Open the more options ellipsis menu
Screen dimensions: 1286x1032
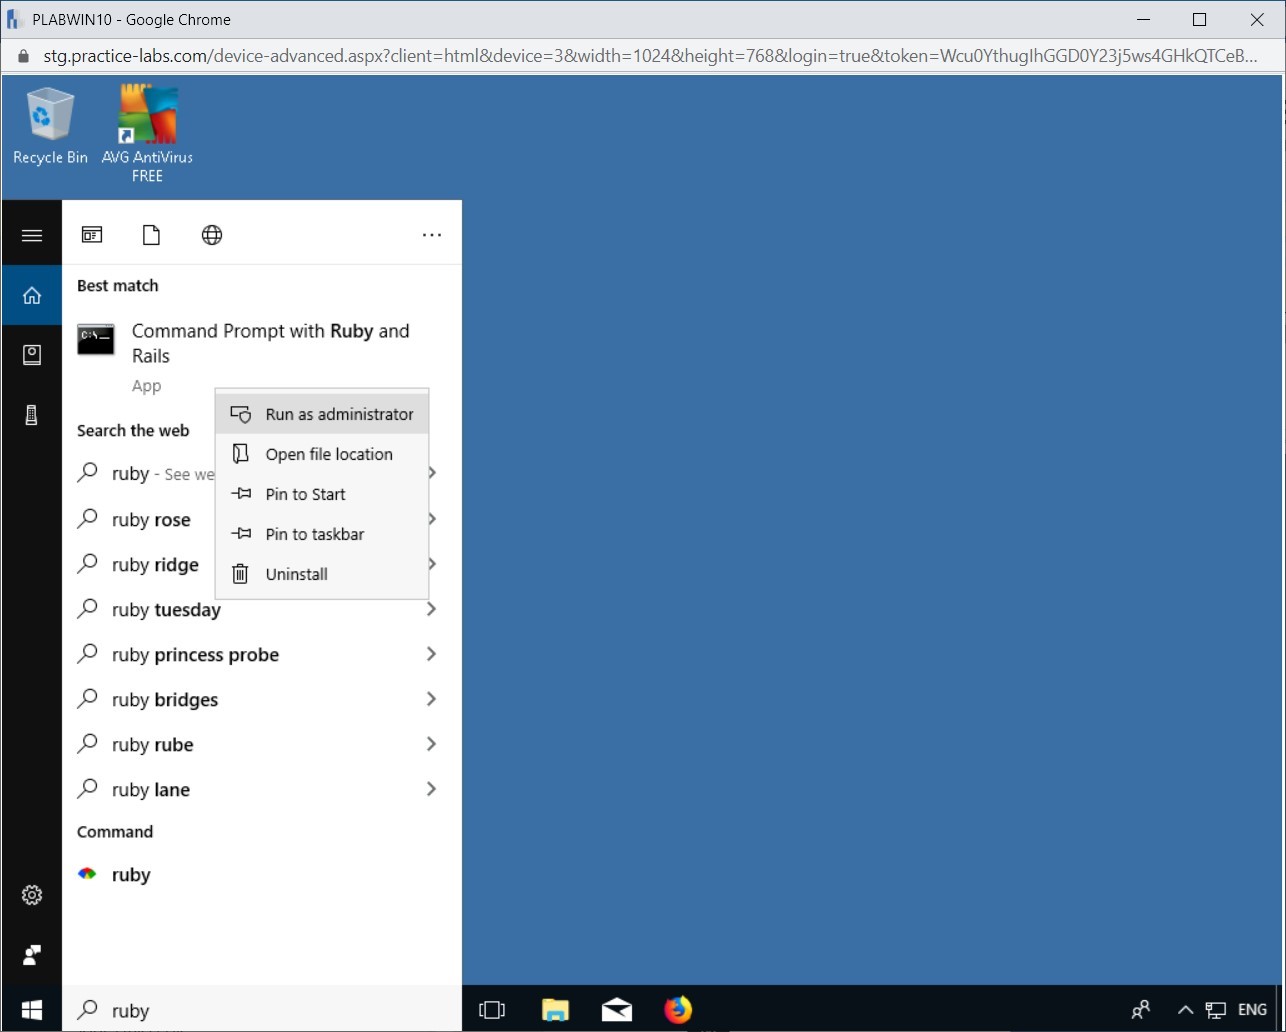pyautogui.click(x=432, y=235)
